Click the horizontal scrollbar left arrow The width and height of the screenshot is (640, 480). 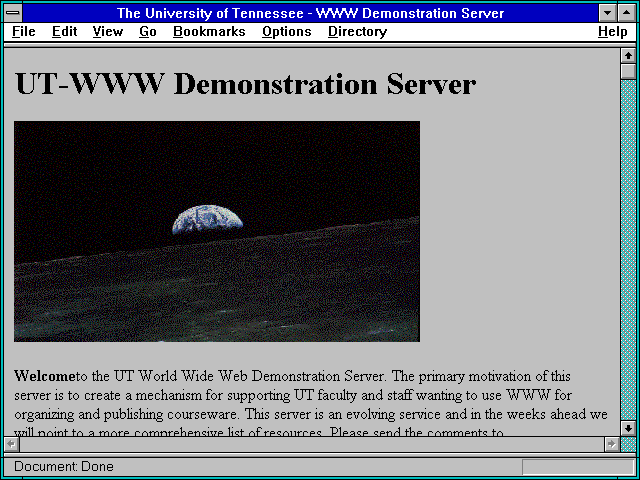pyautogui.click(x=11, y=444)
